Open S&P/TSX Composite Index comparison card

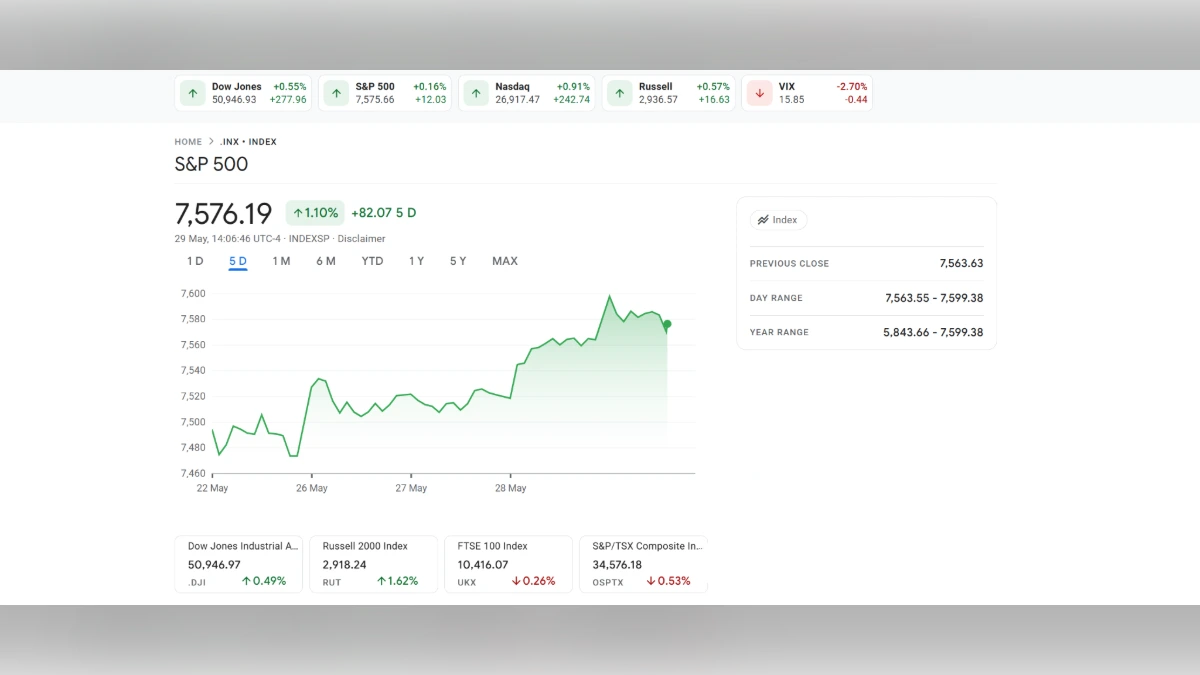(x=643, y=564)
